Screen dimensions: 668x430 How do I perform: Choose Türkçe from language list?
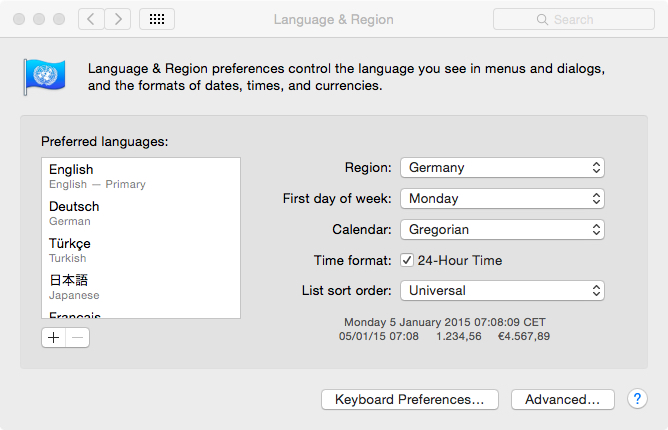(x=140, y=249)
